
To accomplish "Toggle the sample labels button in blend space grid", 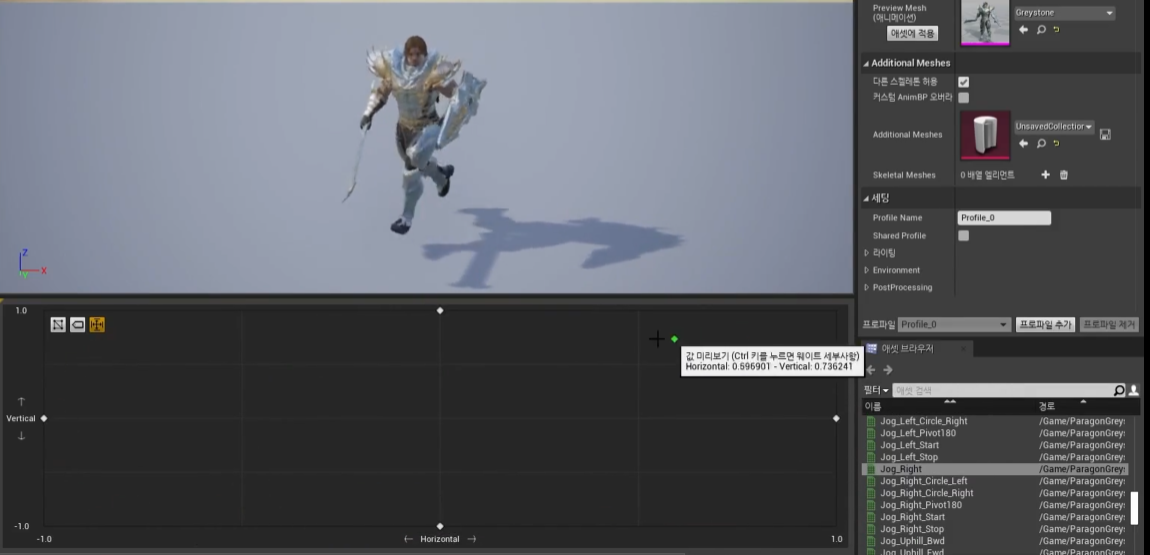I will 78,325.
